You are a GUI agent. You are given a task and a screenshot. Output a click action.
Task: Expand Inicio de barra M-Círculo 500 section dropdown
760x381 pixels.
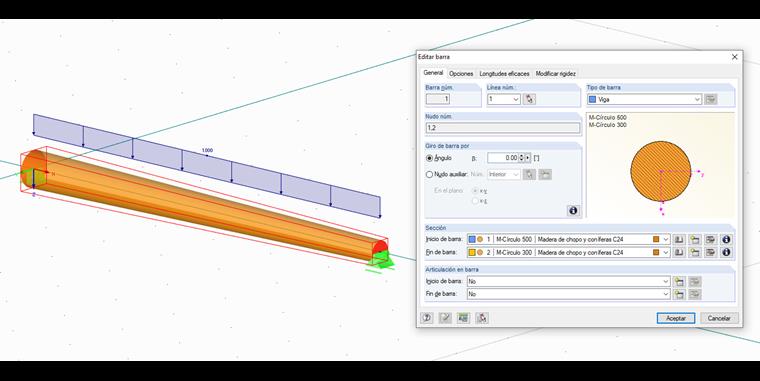click(x=666, y=239)
